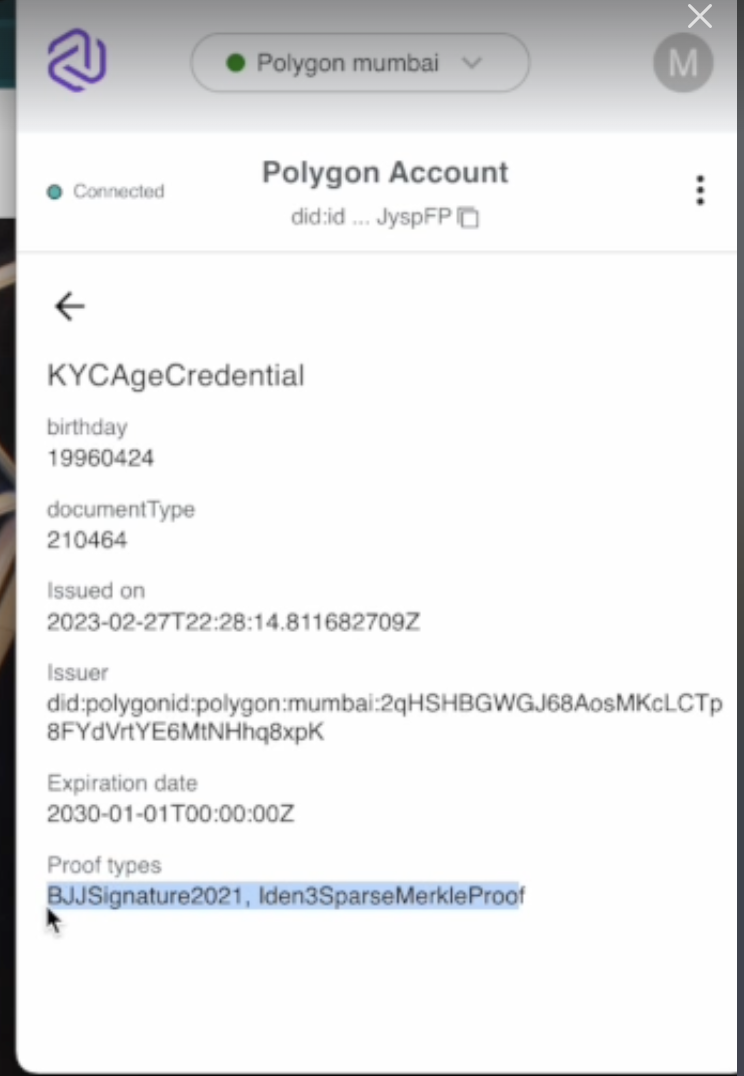Click the Polygon ID purple logo

point(77,60)
